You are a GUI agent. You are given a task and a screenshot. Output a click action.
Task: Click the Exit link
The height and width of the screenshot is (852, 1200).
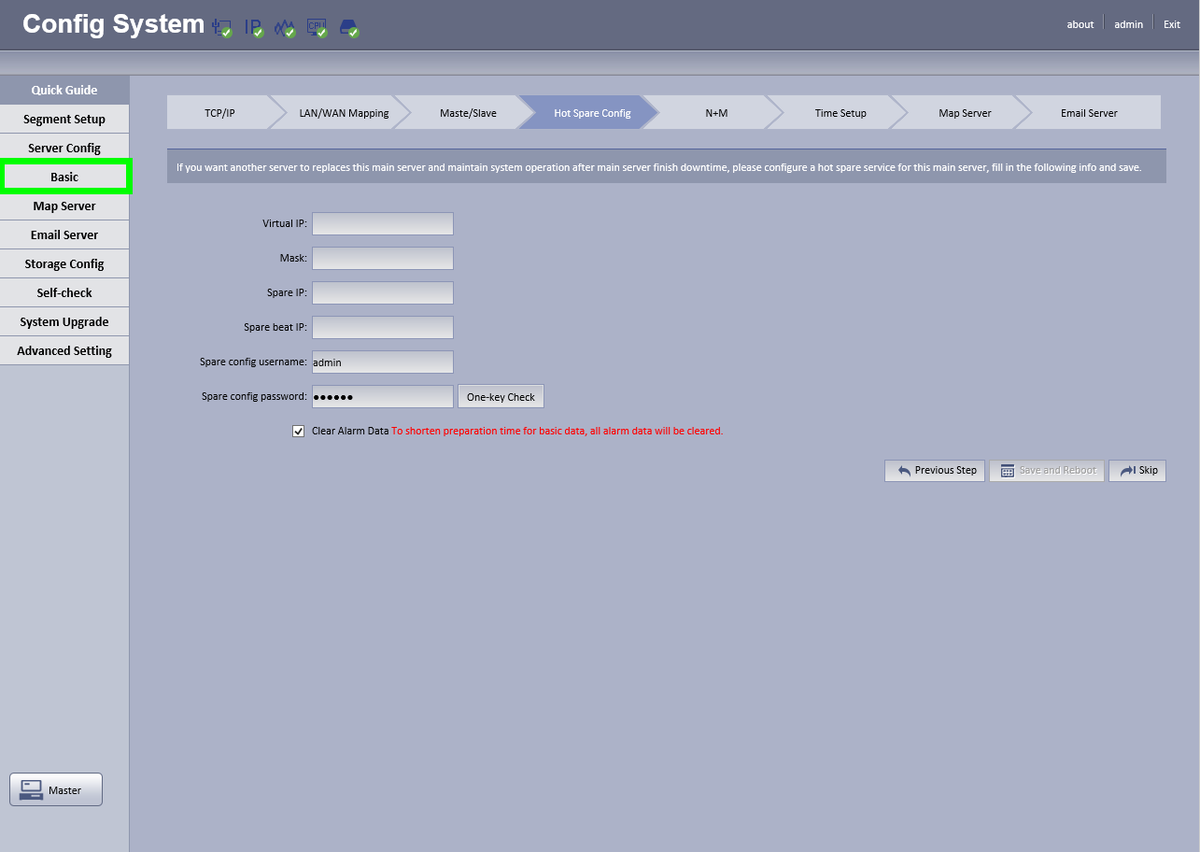point(1172,25)
